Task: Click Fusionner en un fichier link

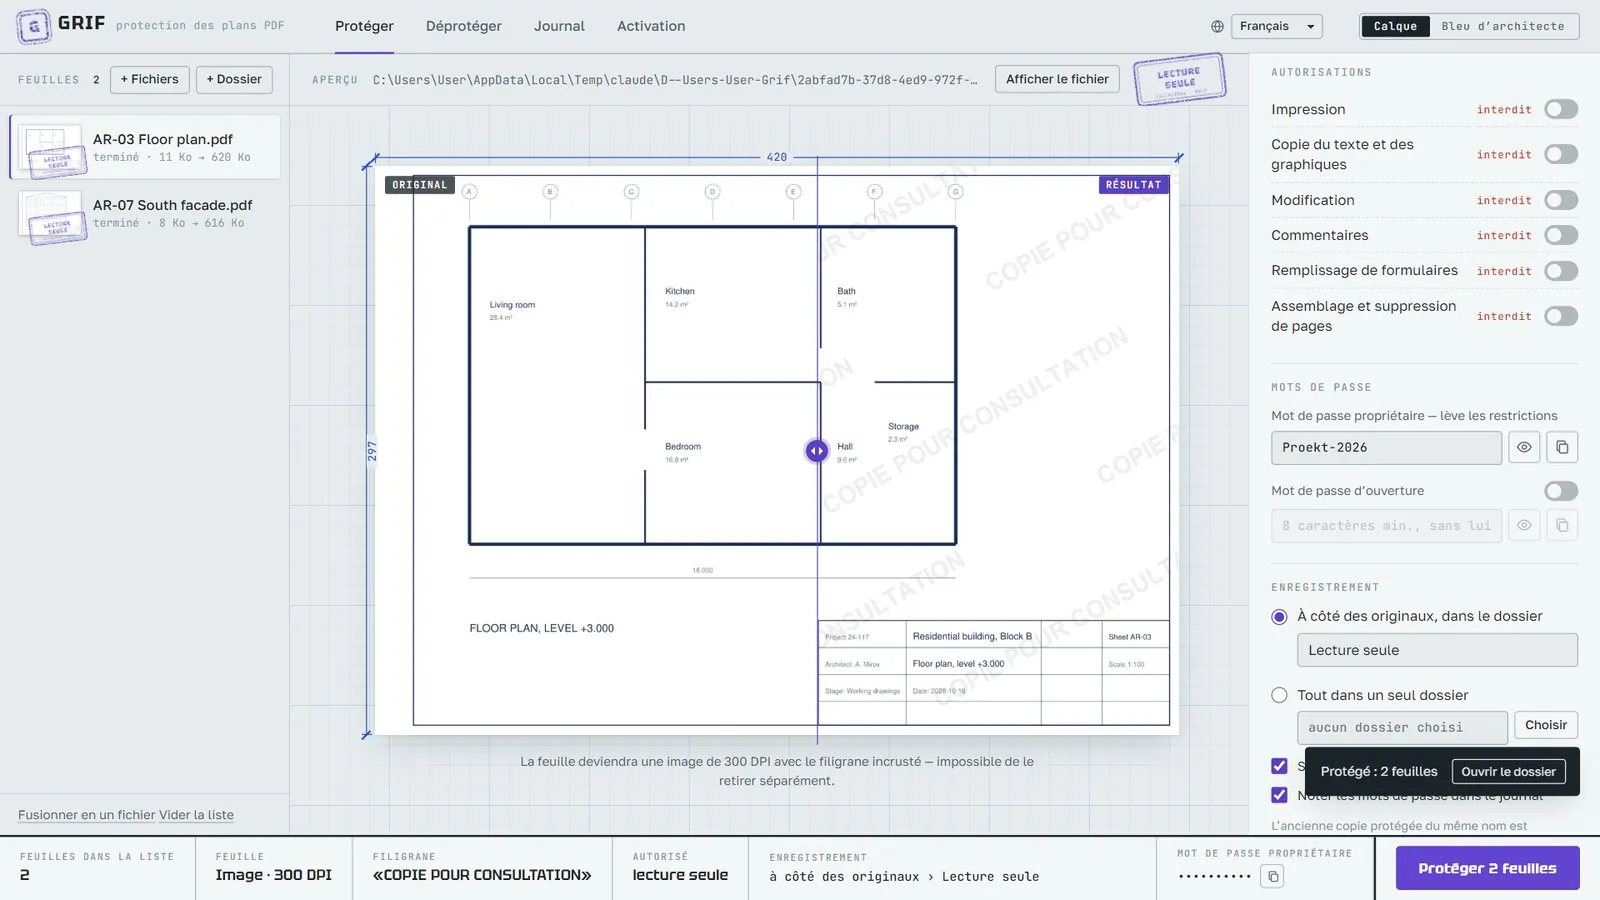Action: tap(86, 815)
